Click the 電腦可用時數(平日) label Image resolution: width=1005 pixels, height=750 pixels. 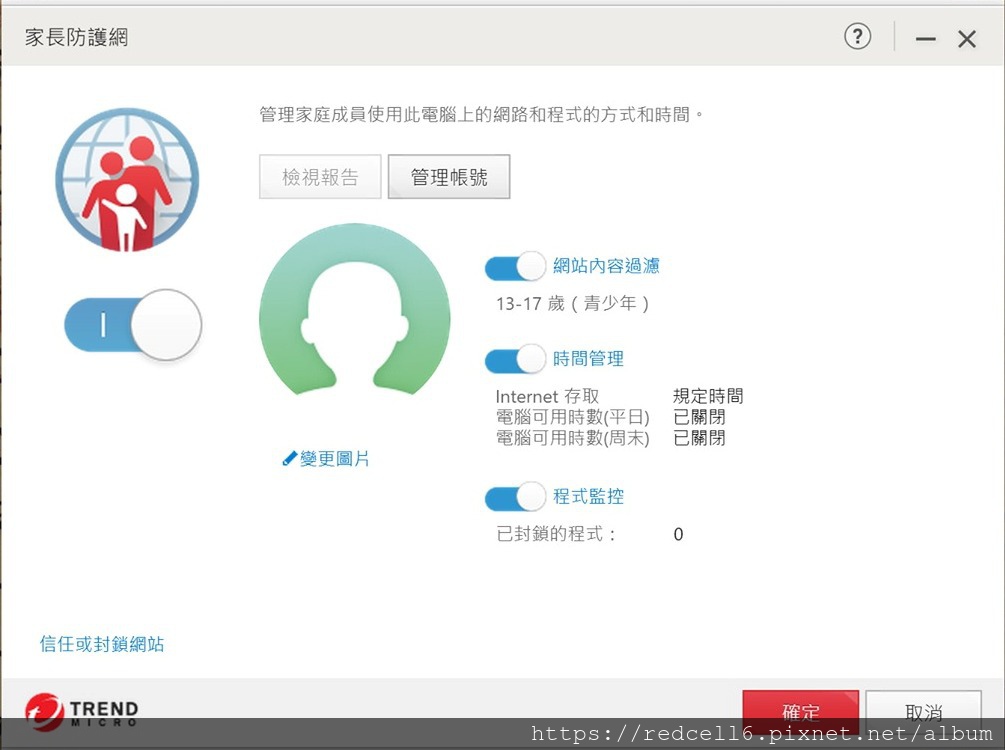pyautogui.click(x=572, y=417)
